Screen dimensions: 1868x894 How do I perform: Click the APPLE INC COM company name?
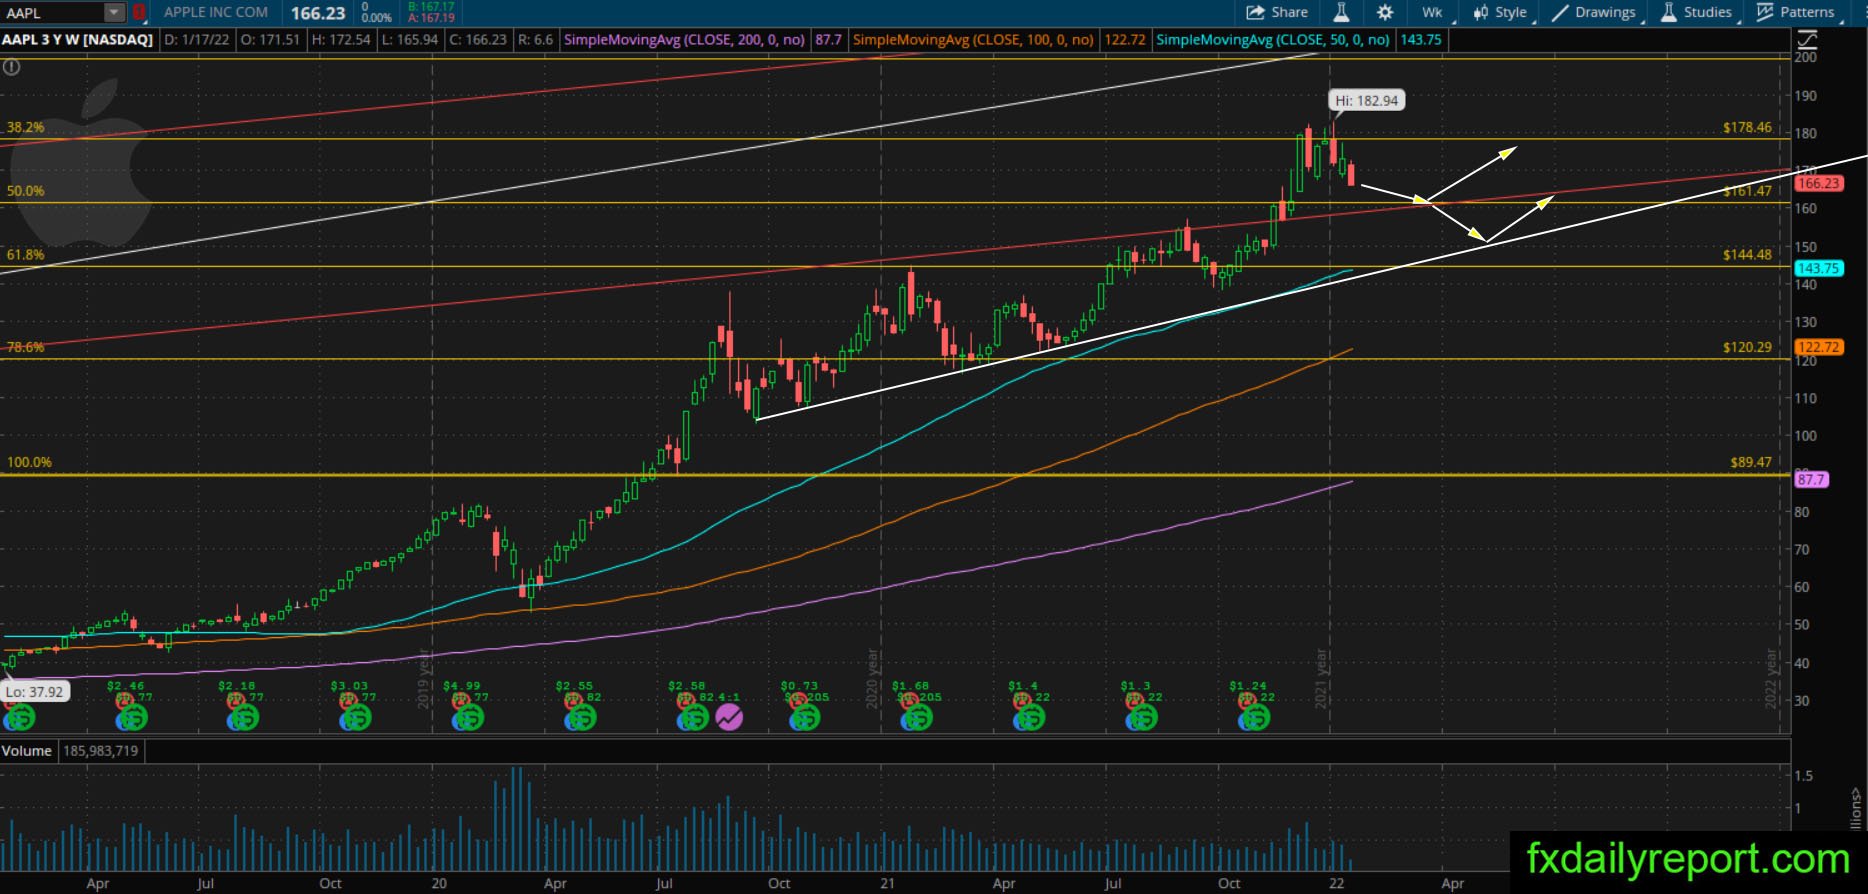[216, 12]
